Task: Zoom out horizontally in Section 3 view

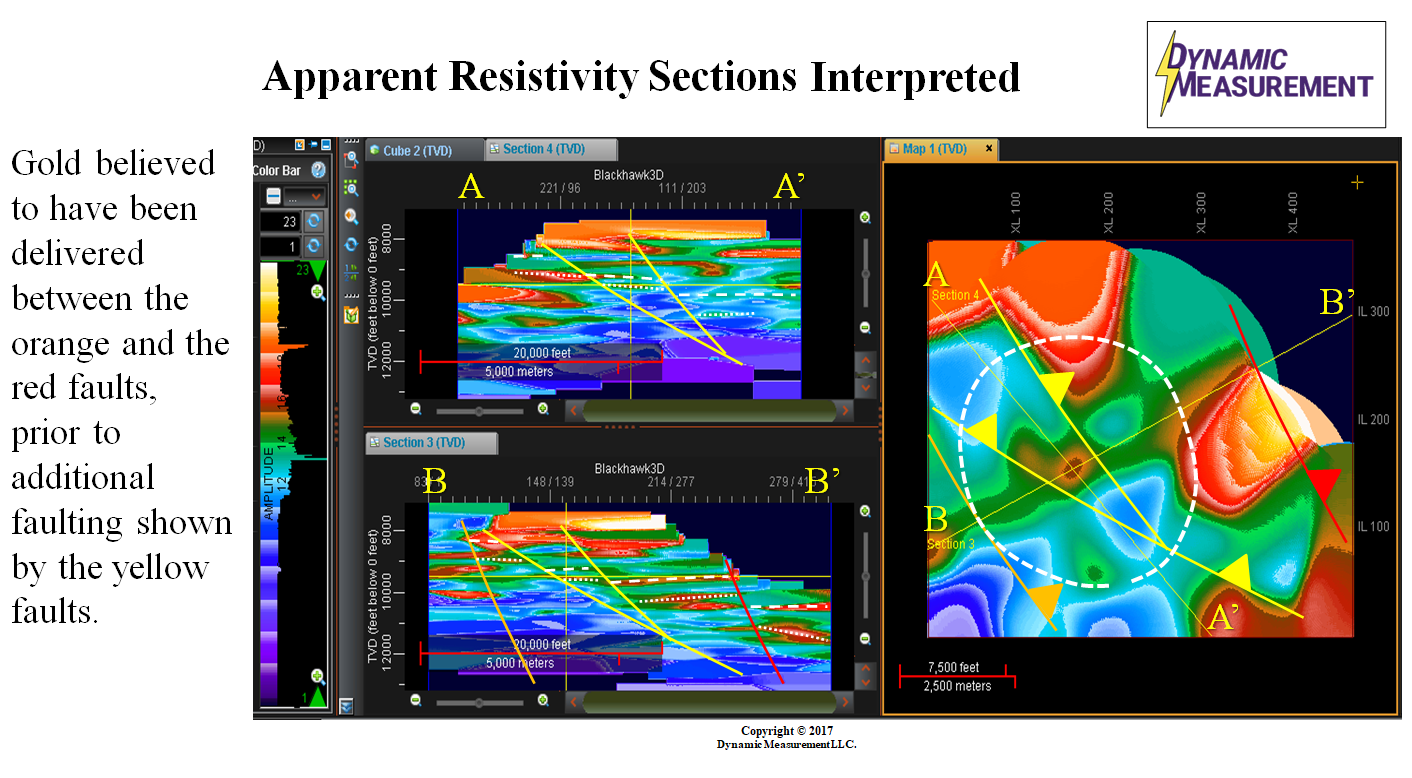Action: (417, 701)
